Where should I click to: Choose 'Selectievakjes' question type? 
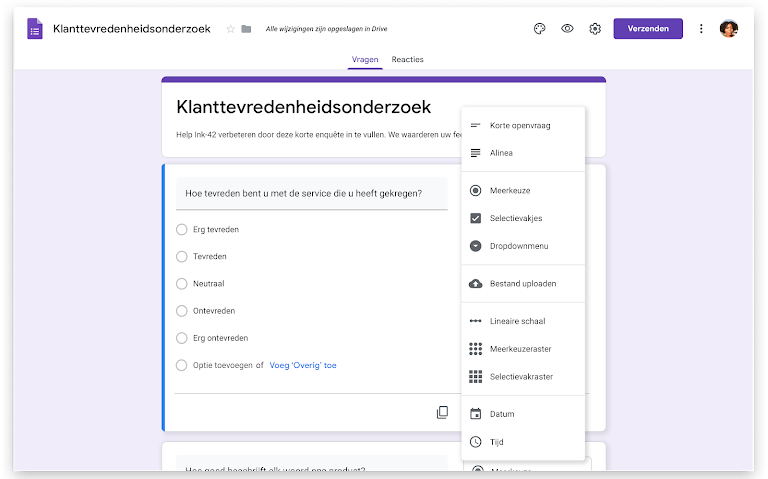516,218
